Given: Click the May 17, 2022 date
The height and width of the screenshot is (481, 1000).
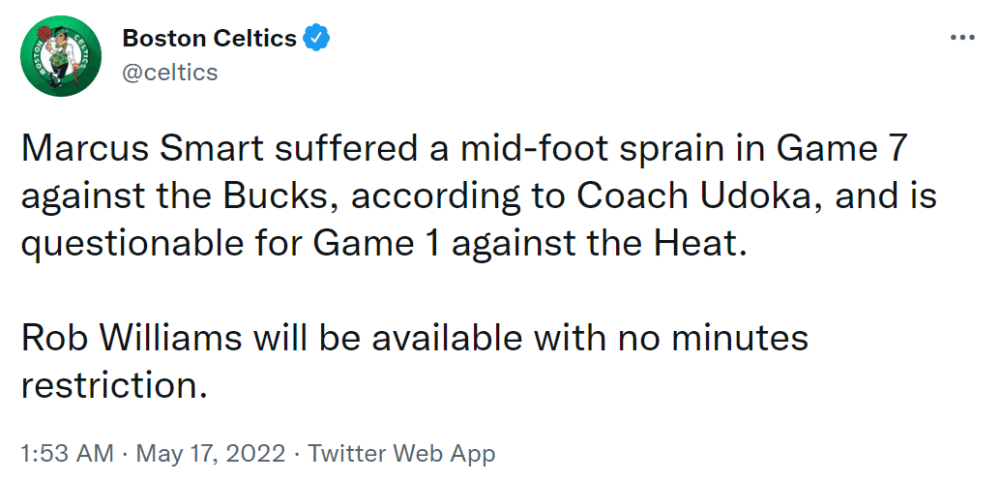Looking at the screenshot, I should coord(211,455).
